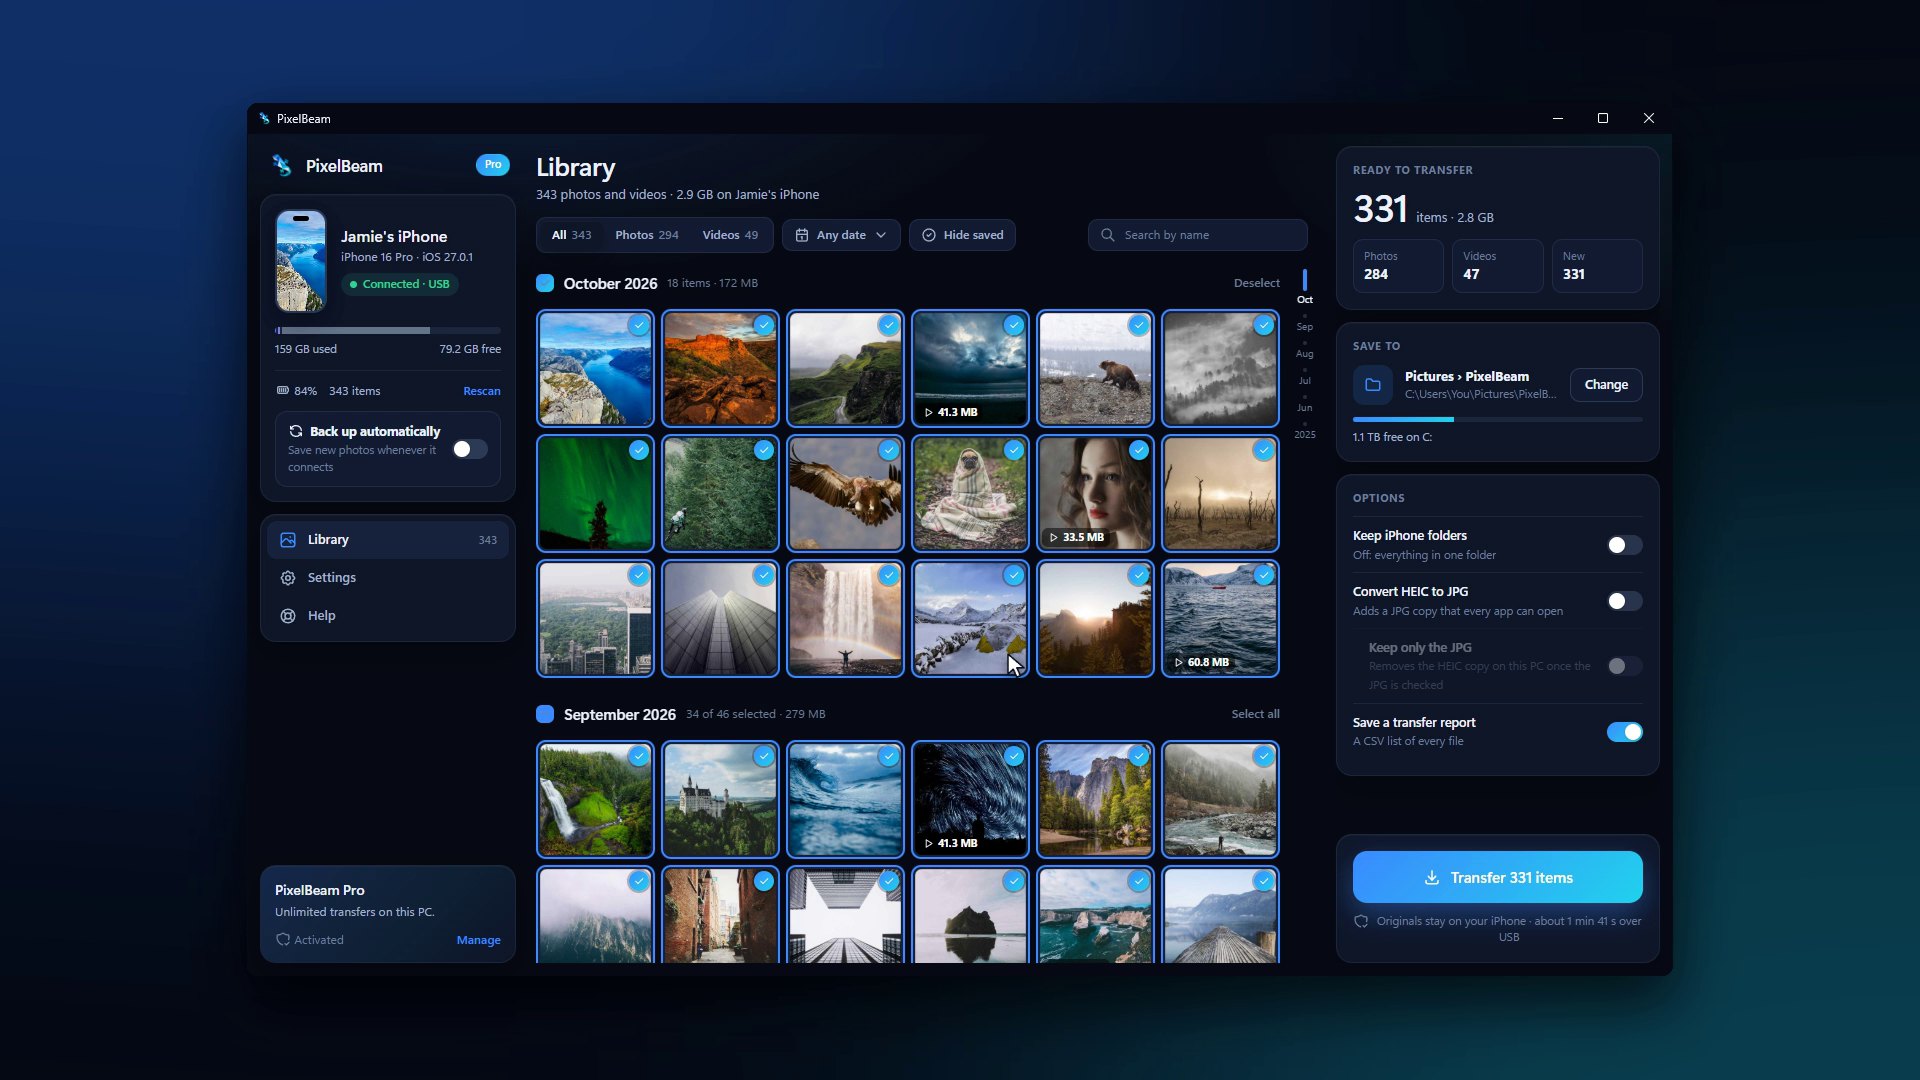
Task: Turn off Save a transfer report
Action: pos(1624,732)
